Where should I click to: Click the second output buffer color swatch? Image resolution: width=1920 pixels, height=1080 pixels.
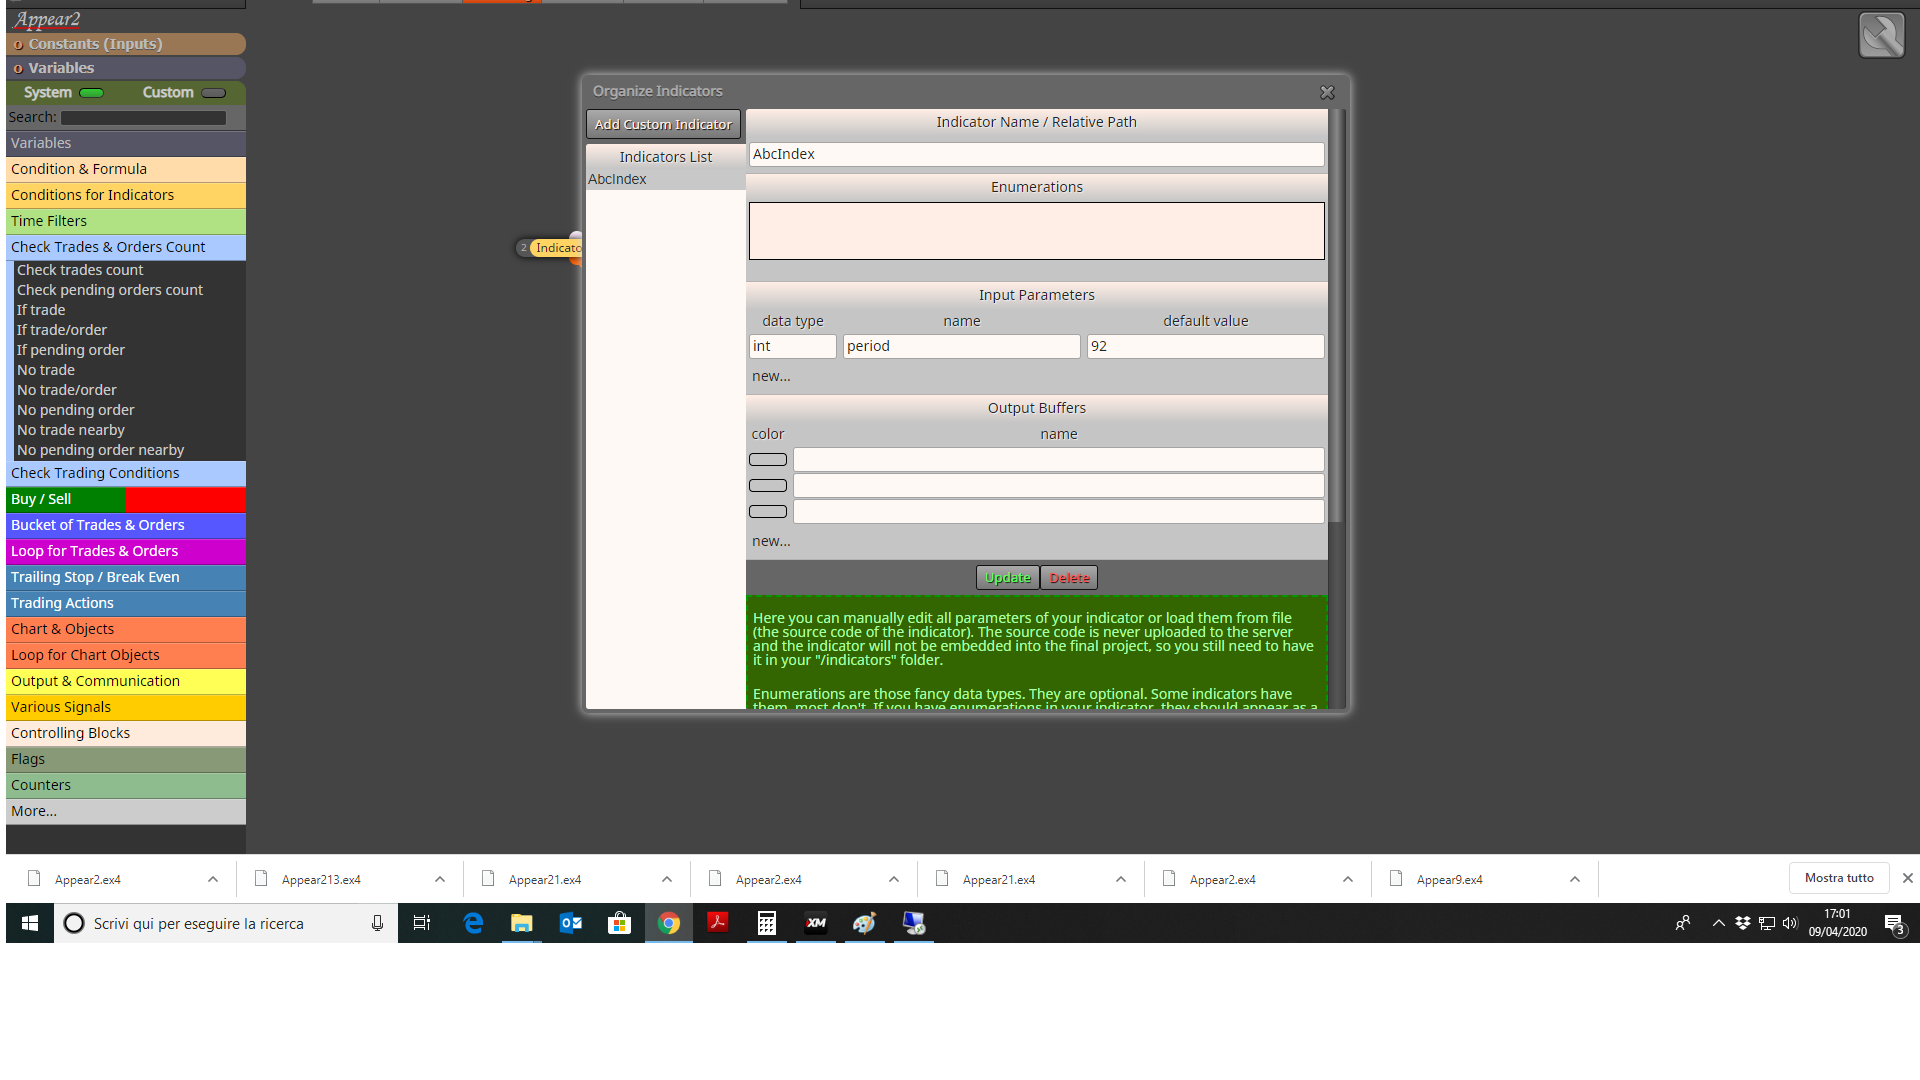tap(768, 486)
